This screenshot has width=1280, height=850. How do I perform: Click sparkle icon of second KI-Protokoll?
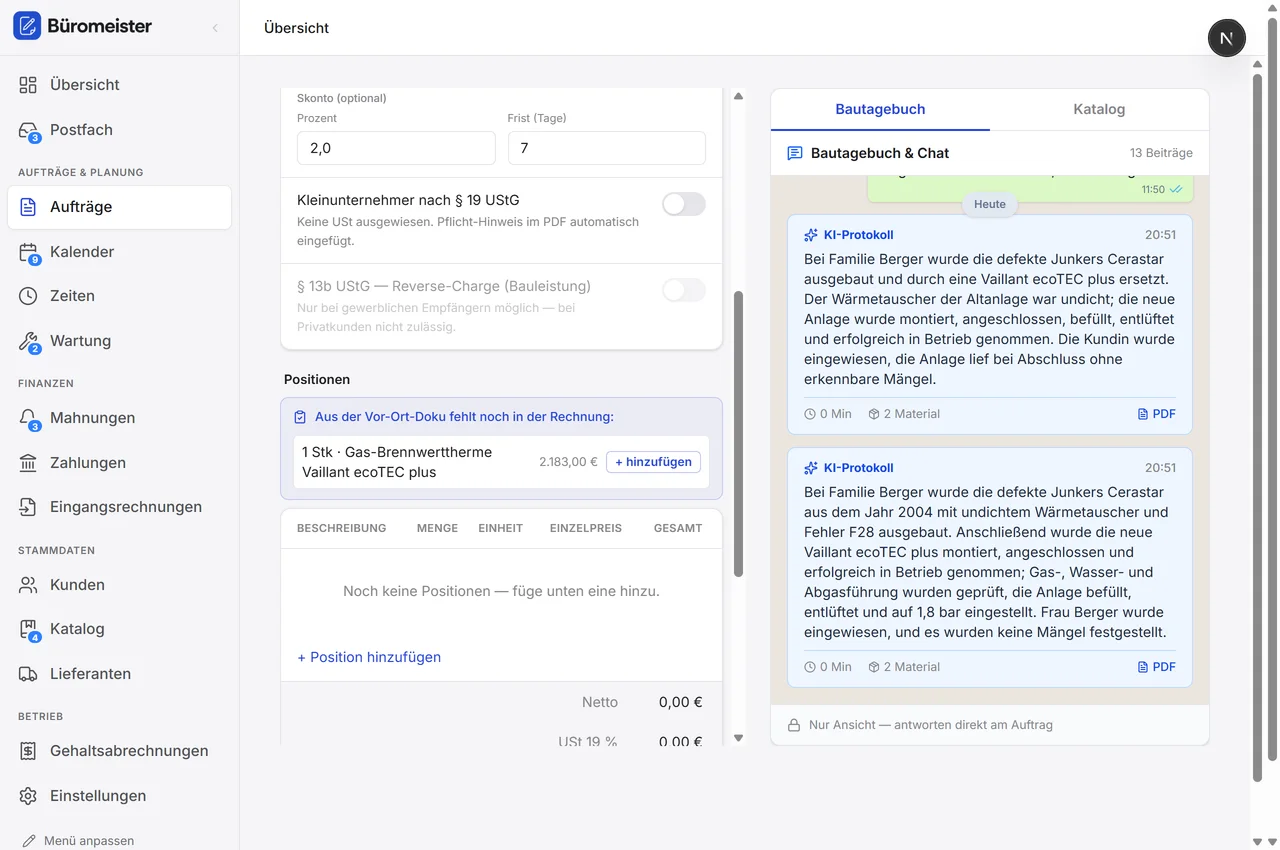click(x=811, y=468)
